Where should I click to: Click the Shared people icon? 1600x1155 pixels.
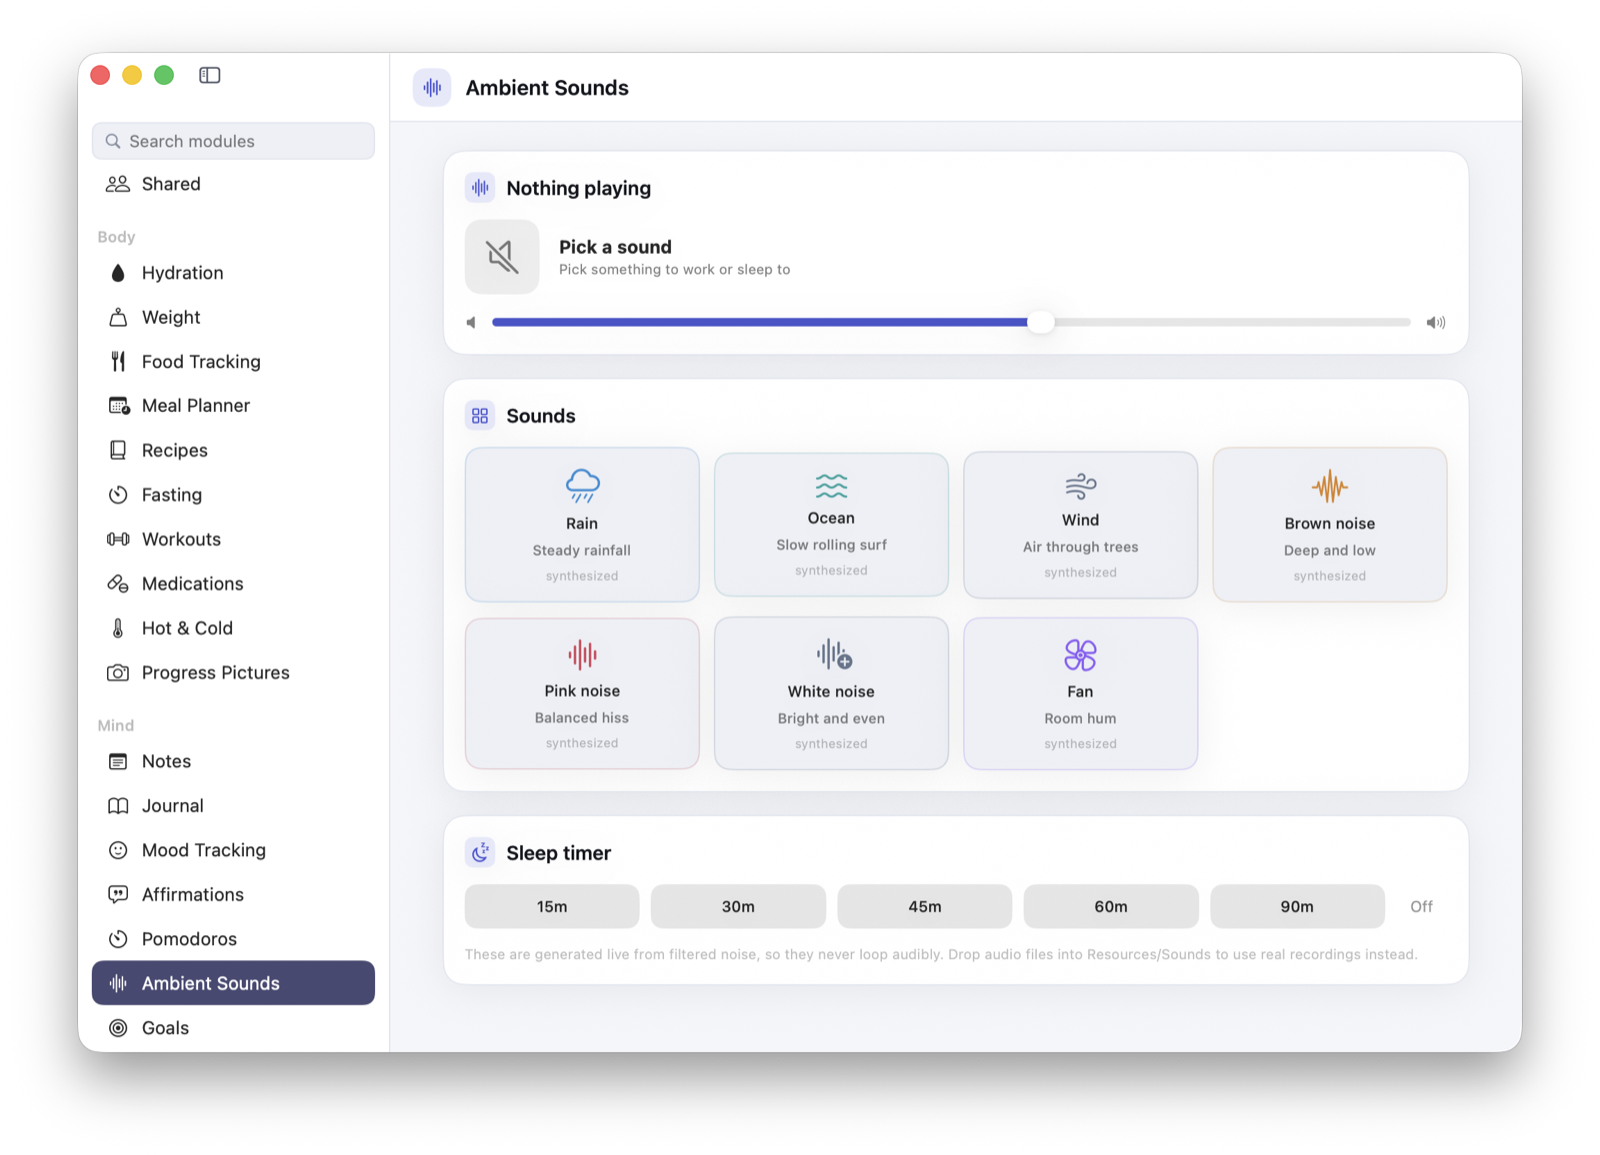(x=118, y=184)
